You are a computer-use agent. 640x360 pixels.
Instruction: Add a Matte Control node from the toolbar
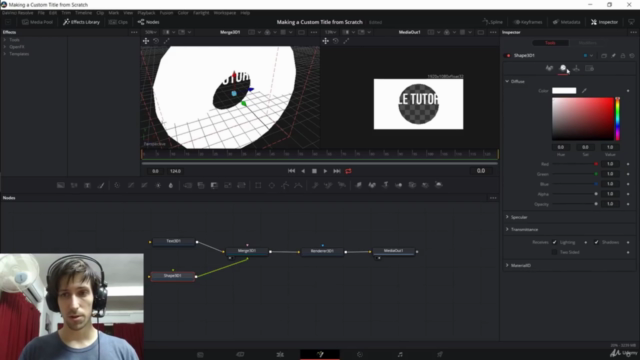click(214, 185)
